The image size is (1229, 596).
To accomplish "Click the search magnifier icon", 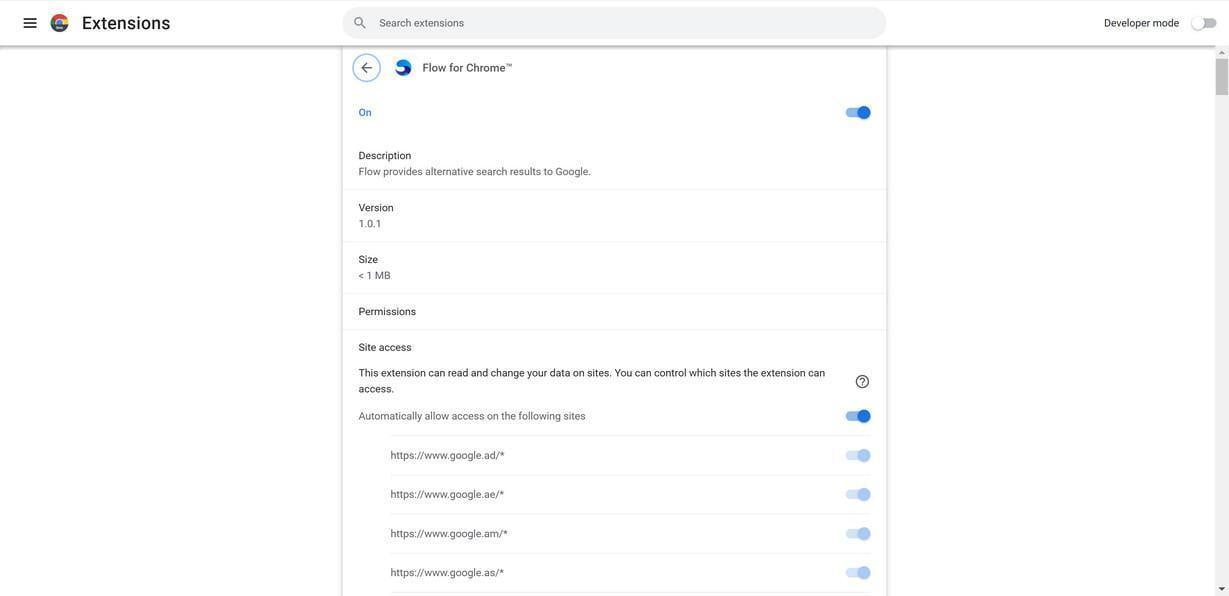I will [360, 23].
